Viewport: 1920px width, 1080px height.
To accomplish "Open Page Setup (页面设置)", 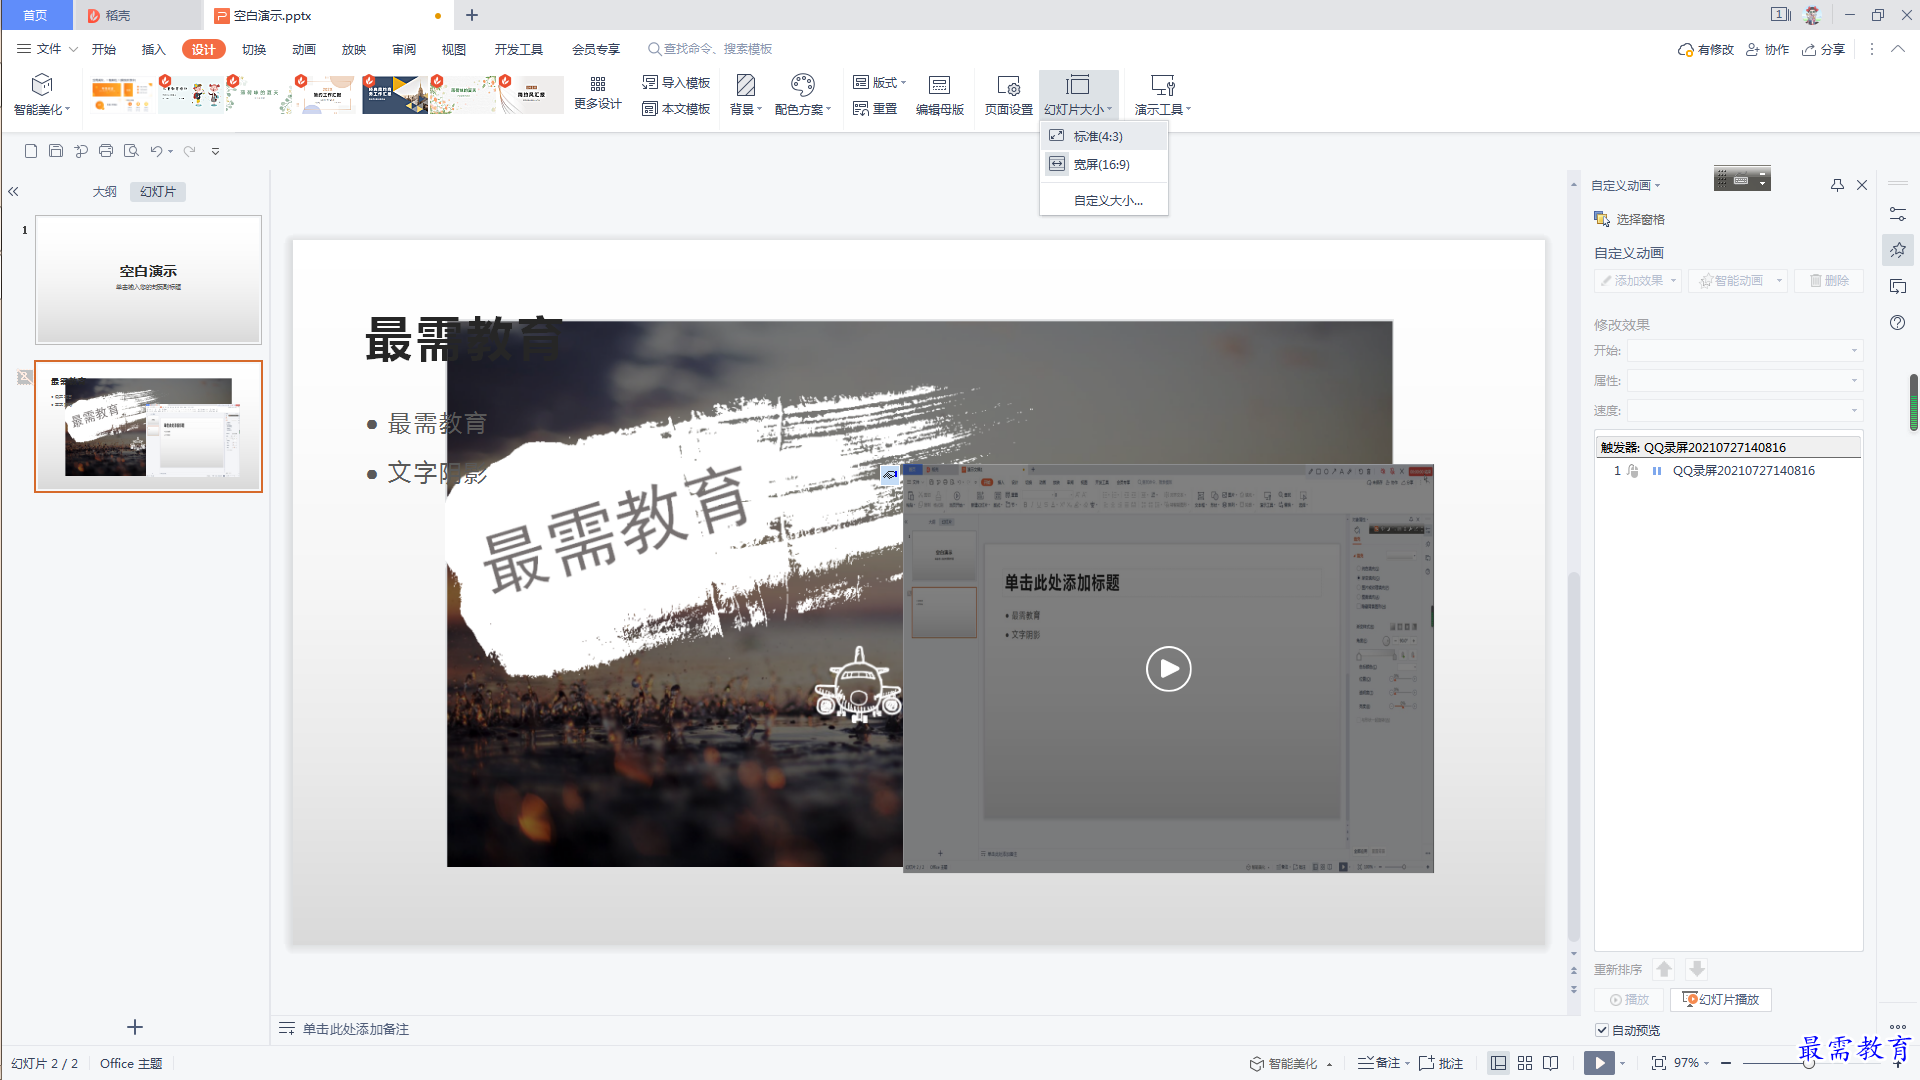I will tap(1008, 95).
